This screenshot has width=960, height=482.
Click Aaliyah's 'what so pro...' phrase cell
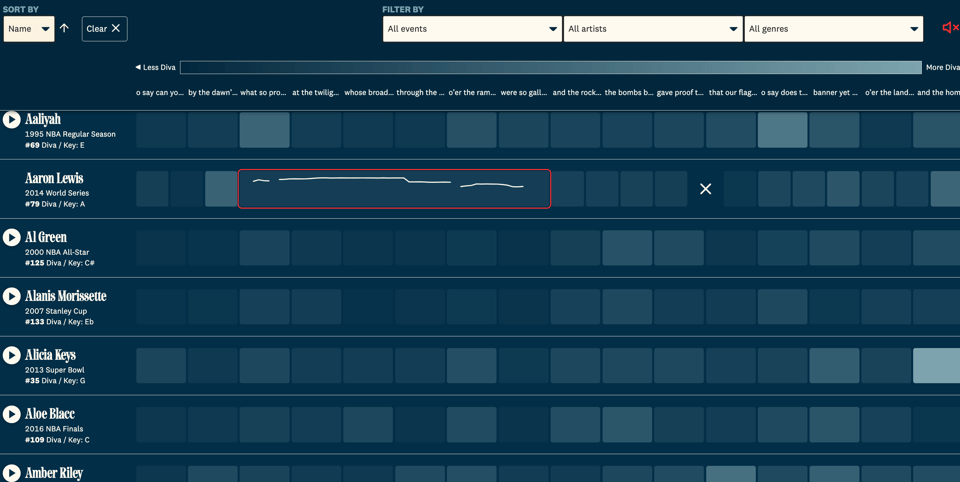click(264, 130)
